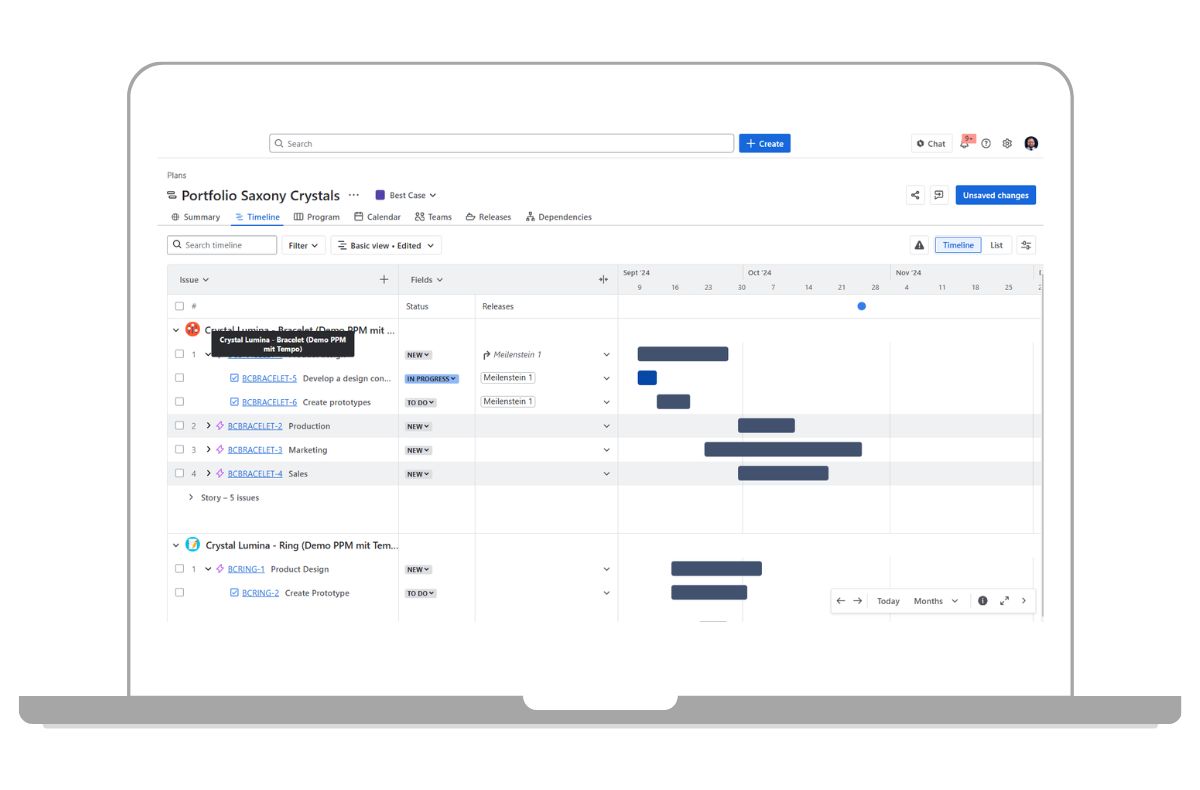The width and height of the screenshot is (1200, 790).
Task: Open the Summary tab
Action: coord(195,217)
